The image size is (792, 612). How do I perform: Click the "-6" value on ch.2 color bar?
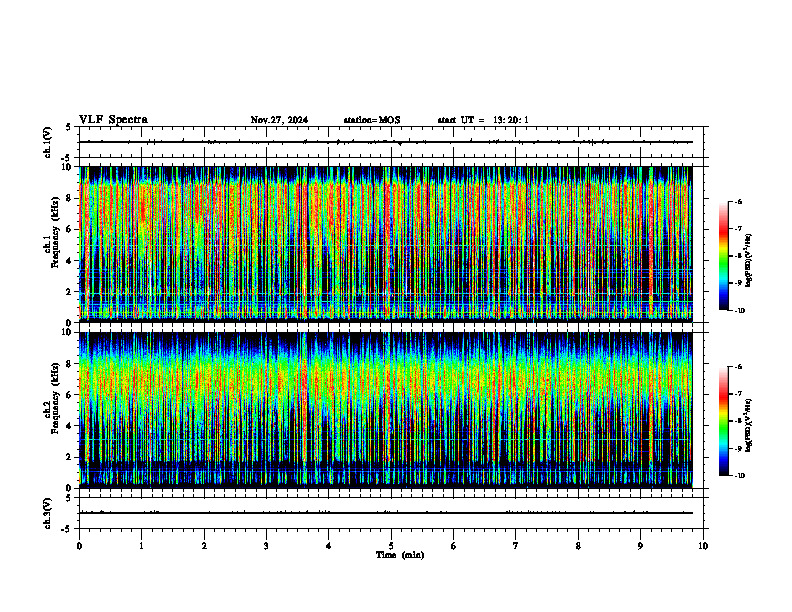(737, 367)
